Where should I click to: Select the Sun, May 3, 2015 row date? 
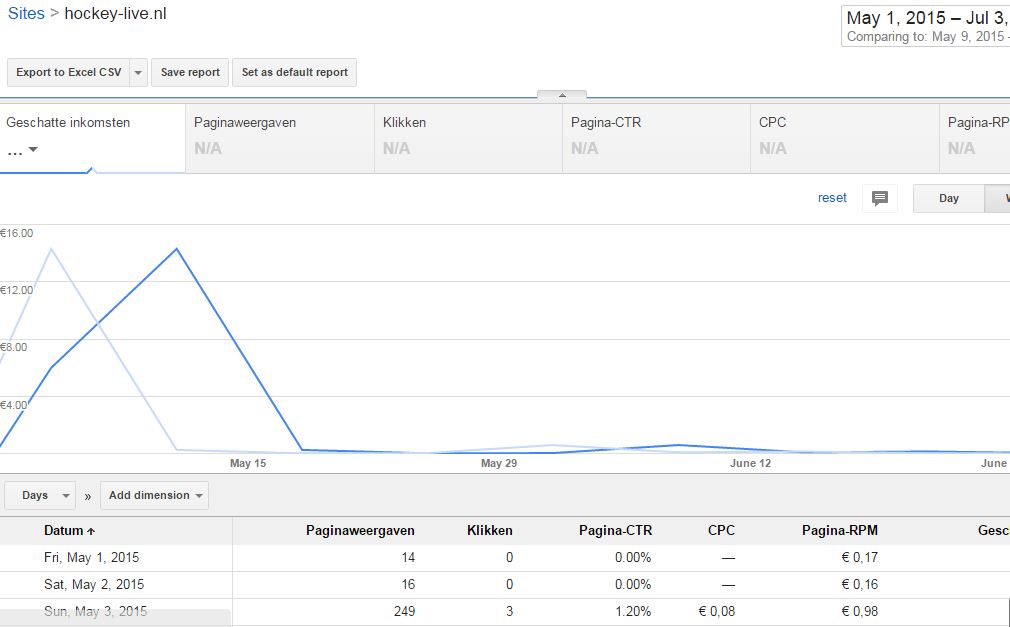click(x=95, y=612)
